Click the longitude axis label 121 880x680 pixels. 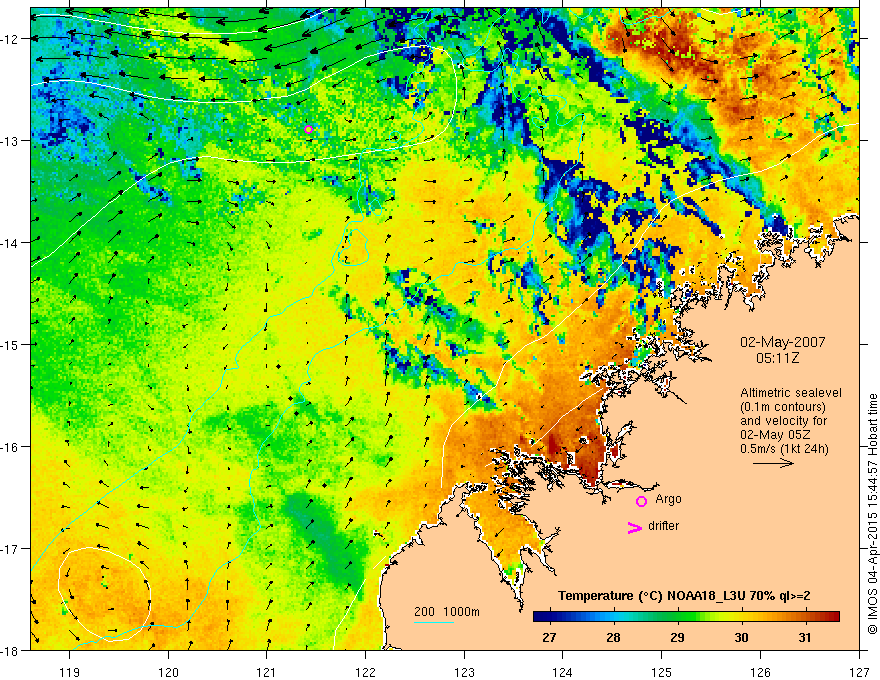pos(267,672)
